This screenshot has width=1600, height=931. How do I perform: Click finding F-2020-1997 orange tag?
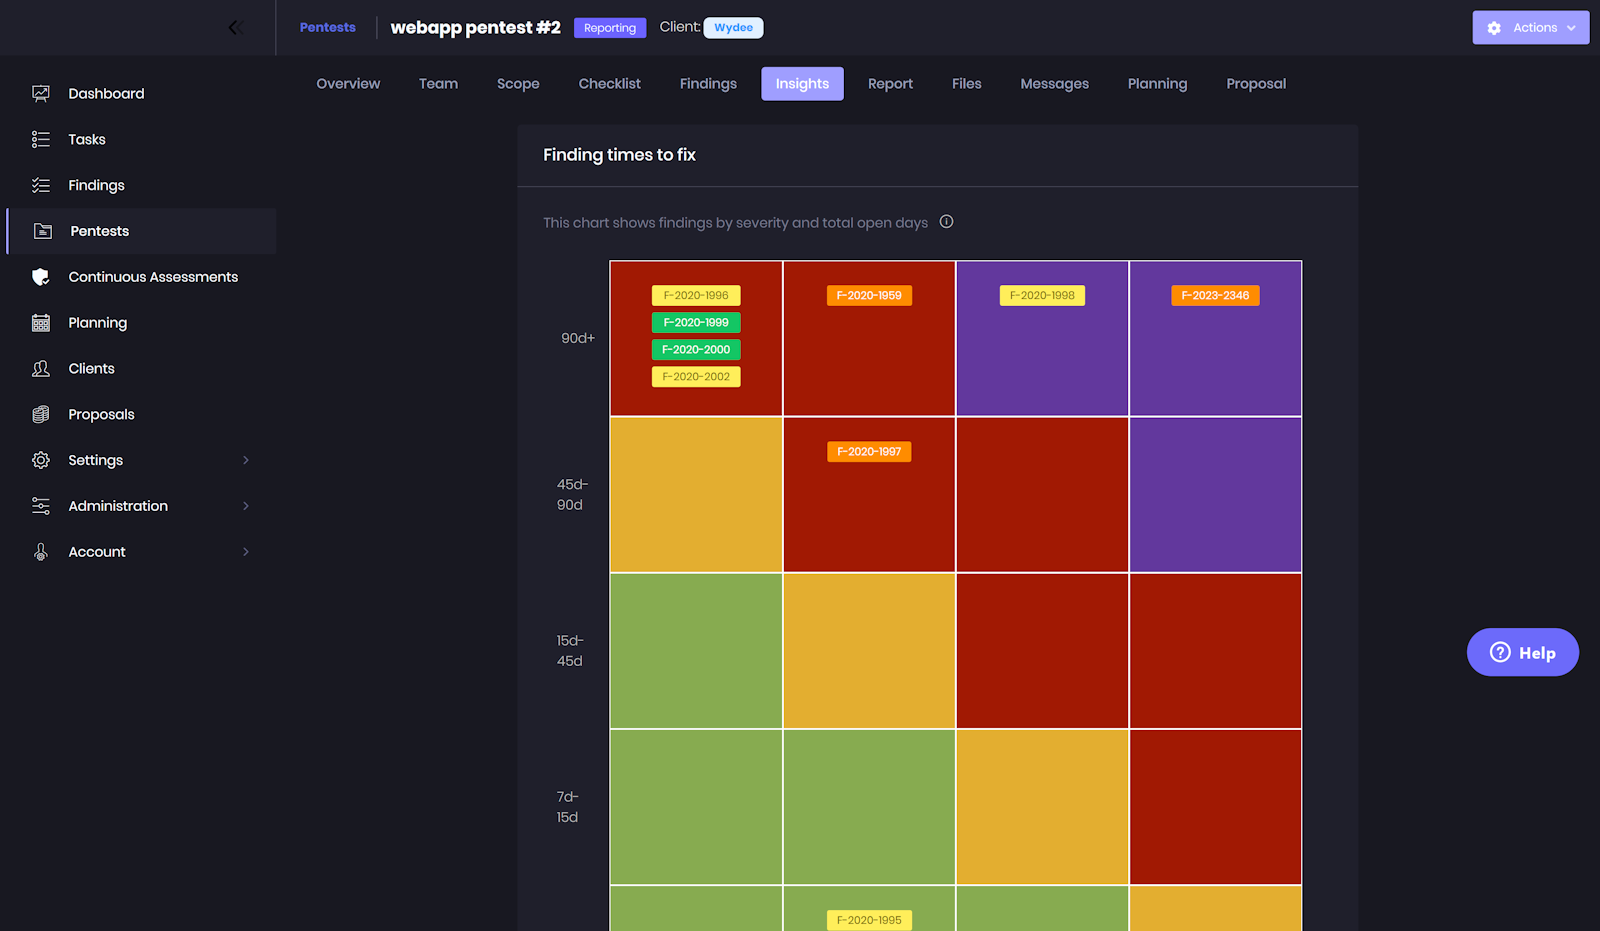tap(869, 452)
